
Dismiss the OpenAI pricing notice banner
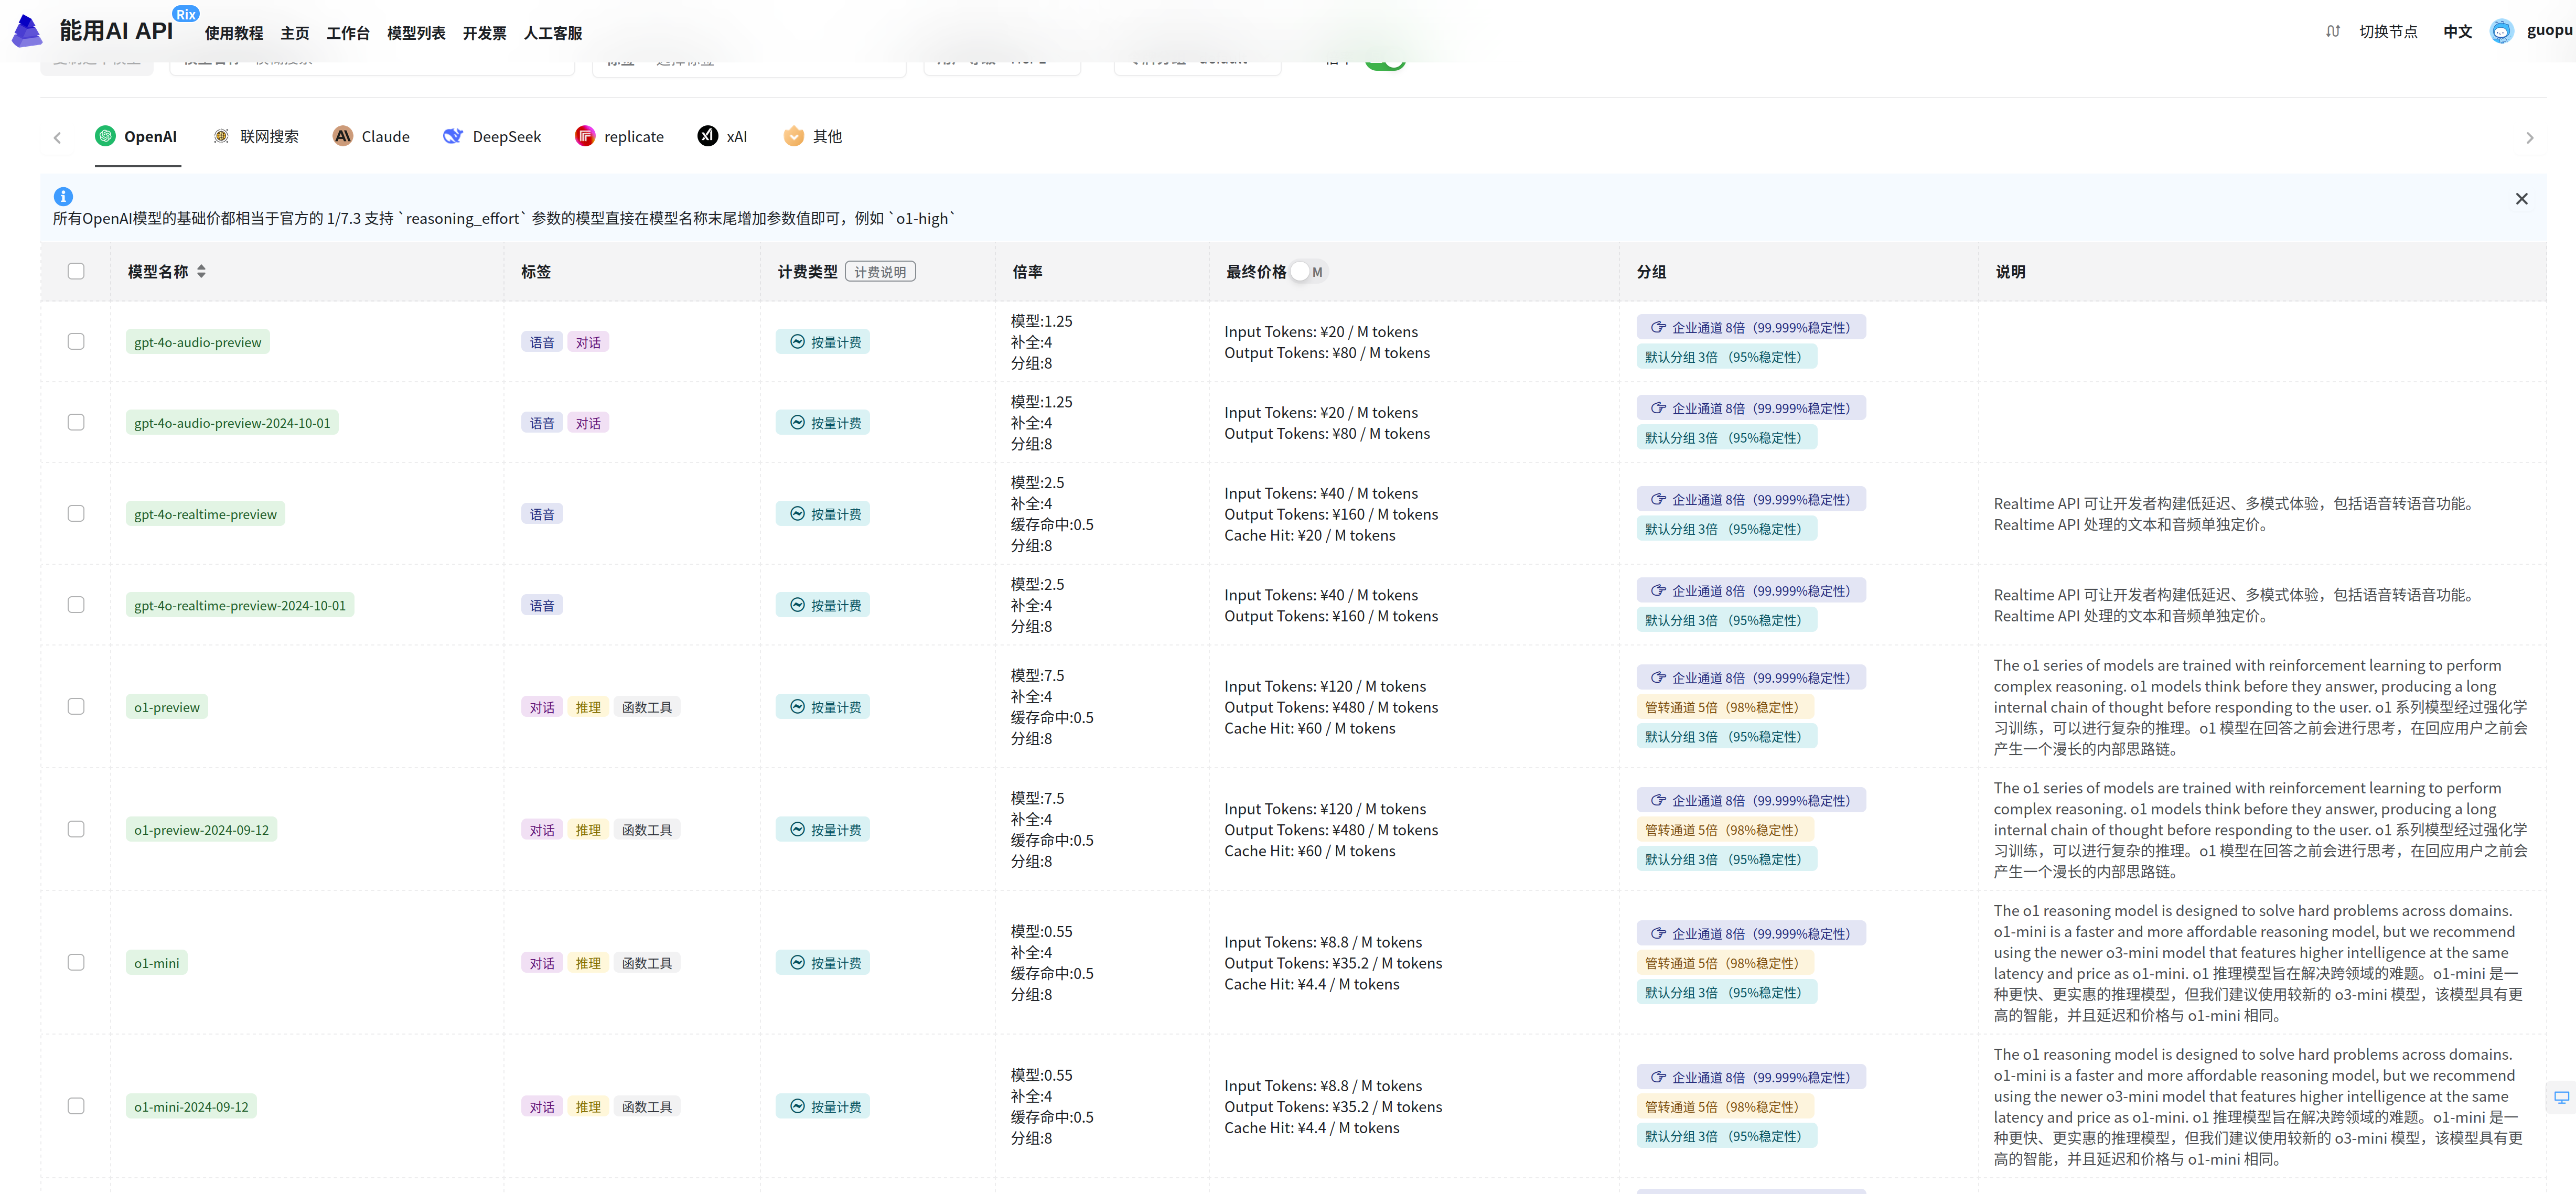click(x=2521, y=199)
